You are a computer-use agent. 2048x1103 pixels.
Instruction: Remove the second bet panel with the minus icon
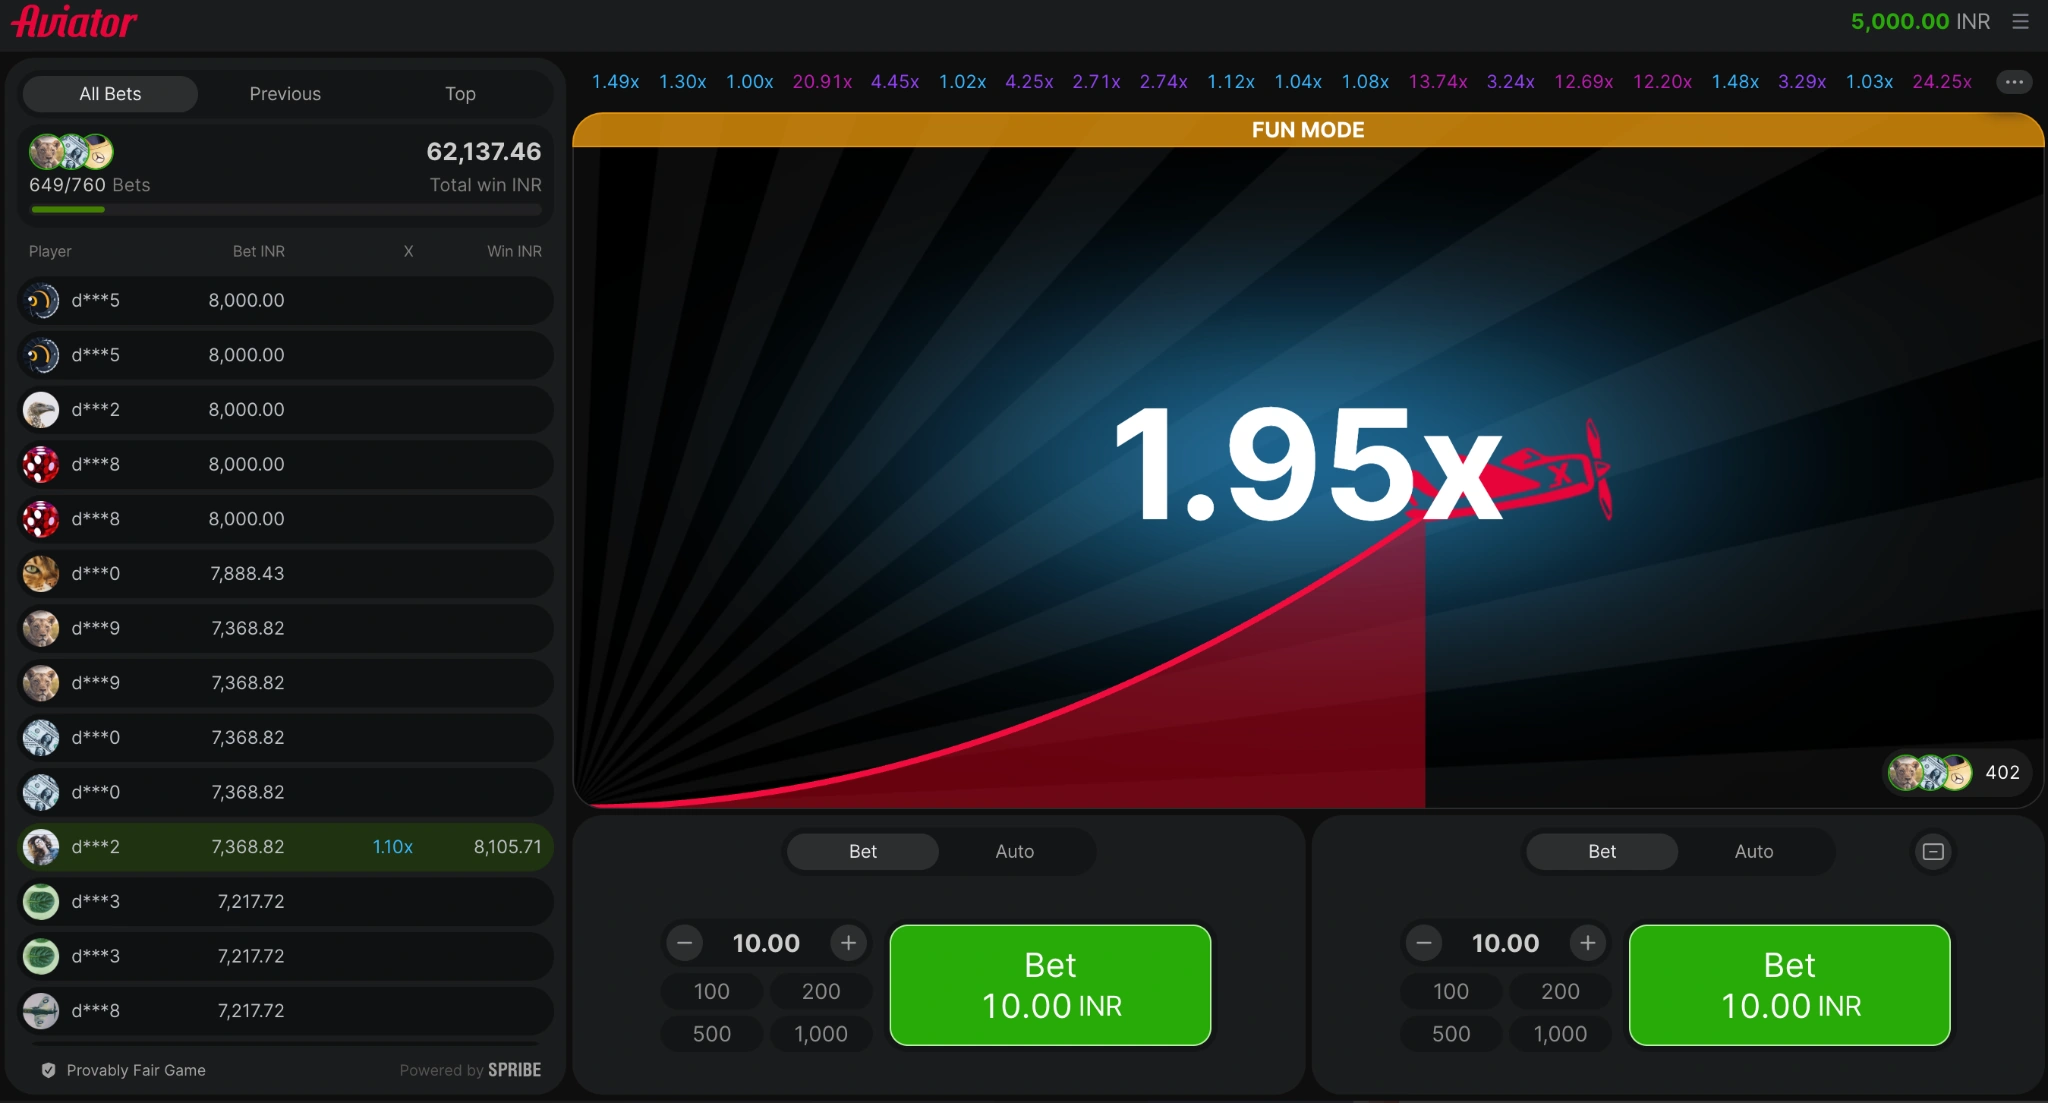(1933, 851)
